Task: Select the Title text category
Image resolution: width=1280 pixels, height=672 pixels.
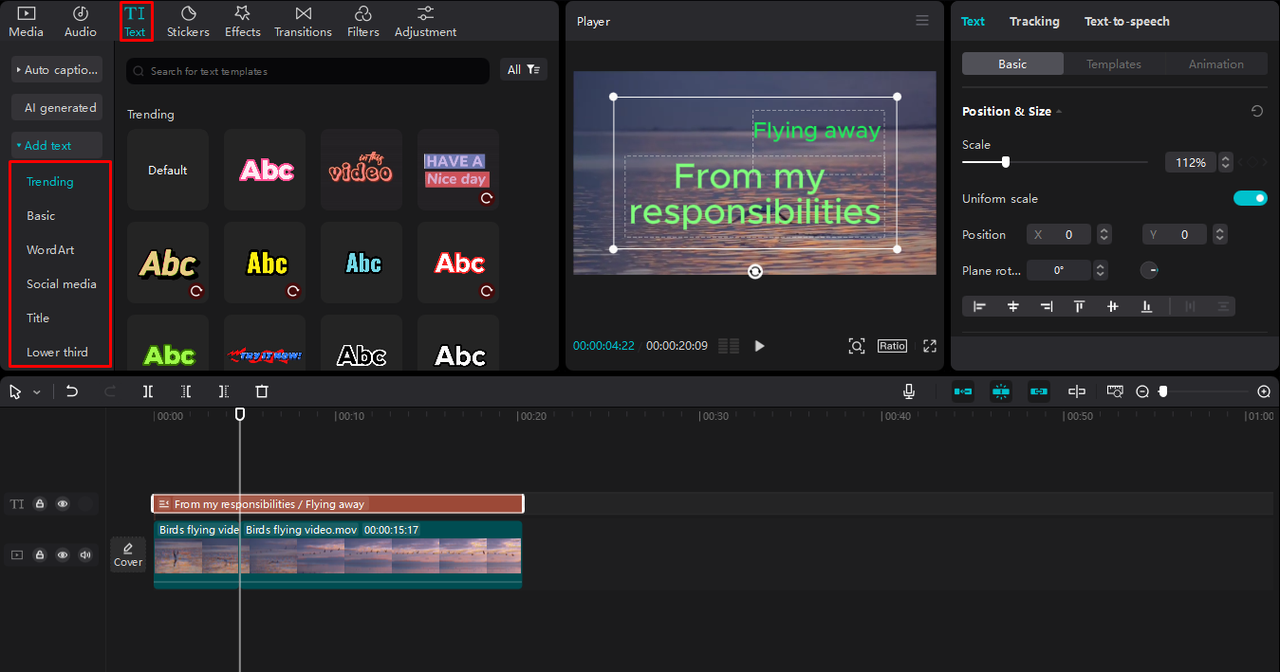Action: tap(38, 318)
